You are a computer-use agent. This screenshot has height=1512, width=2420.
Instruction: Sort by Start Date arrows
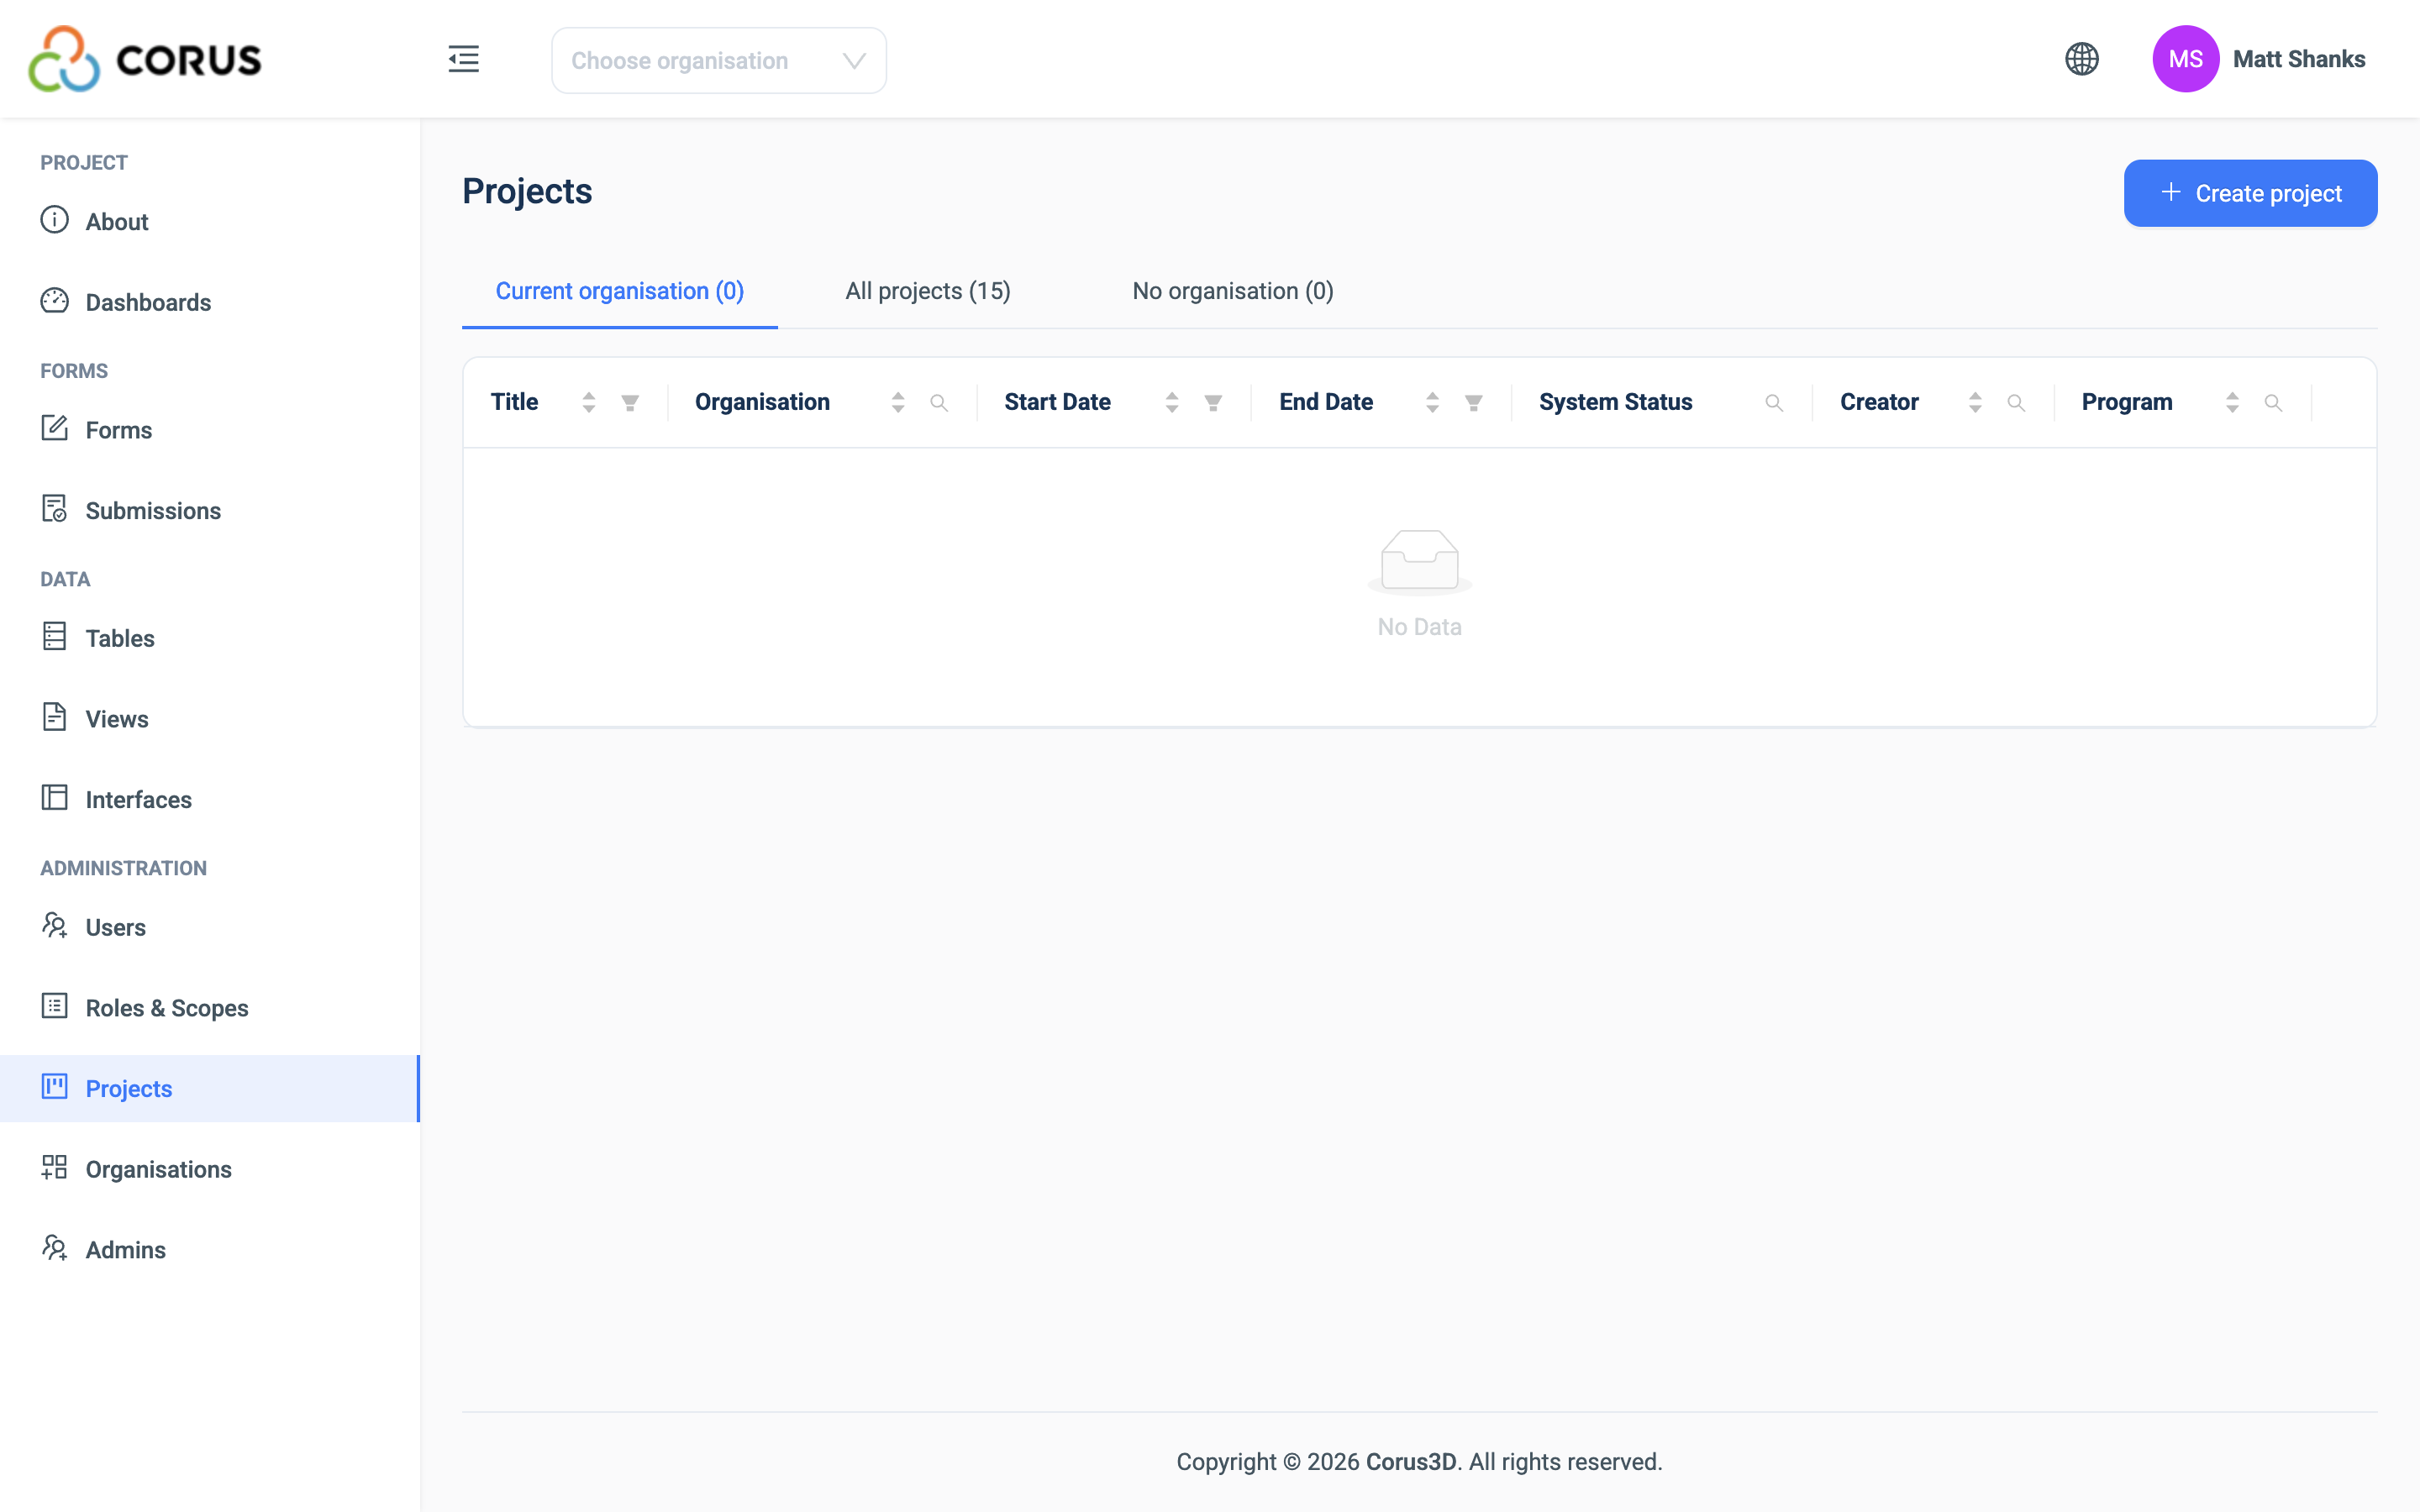tap(1172, 402)
